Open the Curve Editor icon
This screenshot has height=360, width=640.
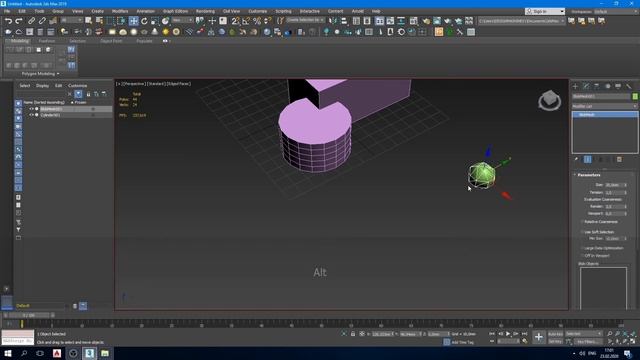point(390,21)
